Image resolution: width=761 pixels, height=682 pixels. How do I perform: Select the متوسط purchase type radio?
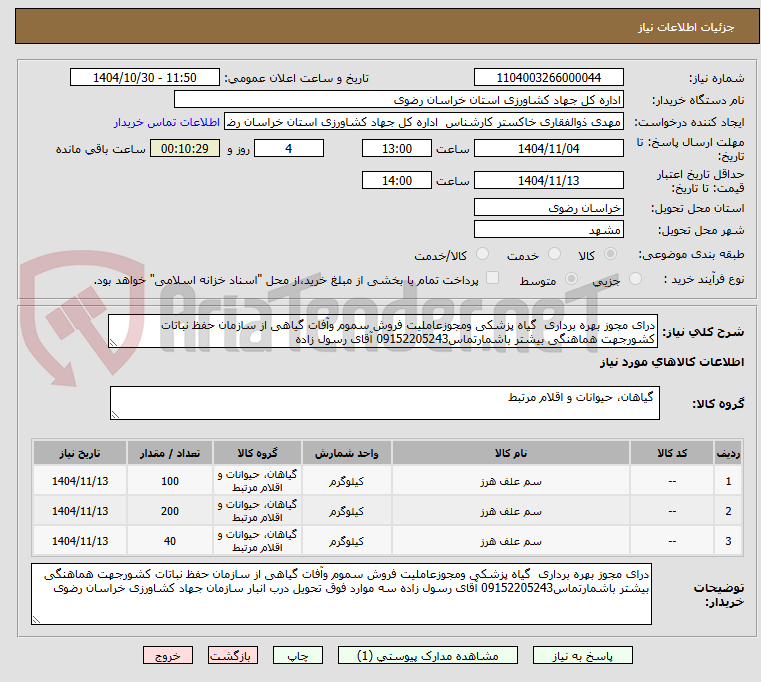[x=572, y=279]
